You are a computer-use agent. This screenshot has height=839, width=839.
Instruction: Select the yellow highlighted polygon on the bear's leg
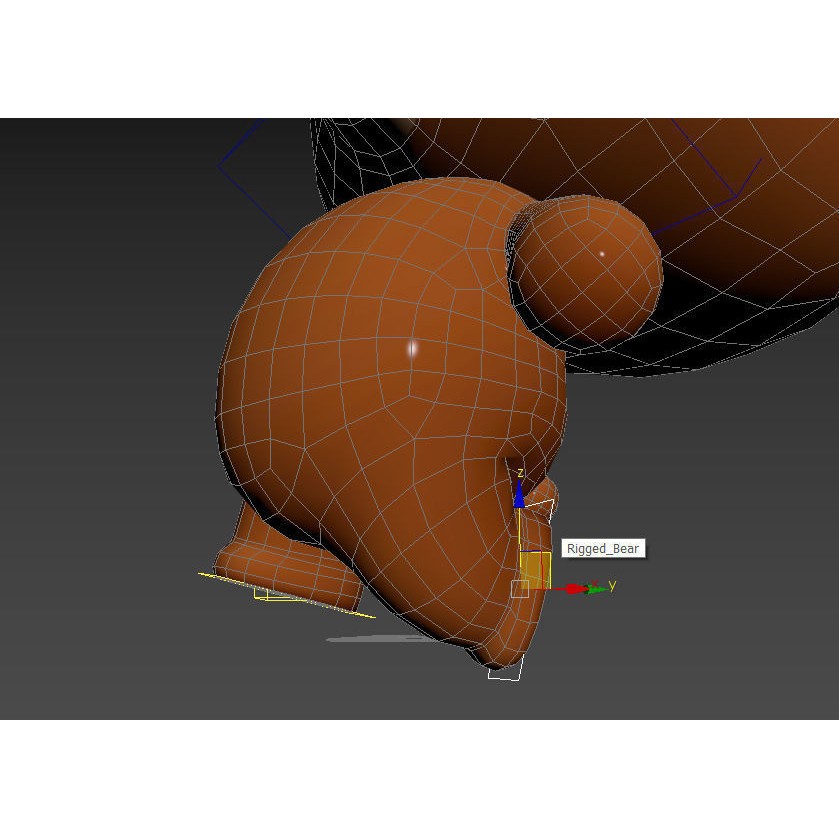tap(535, 567)
